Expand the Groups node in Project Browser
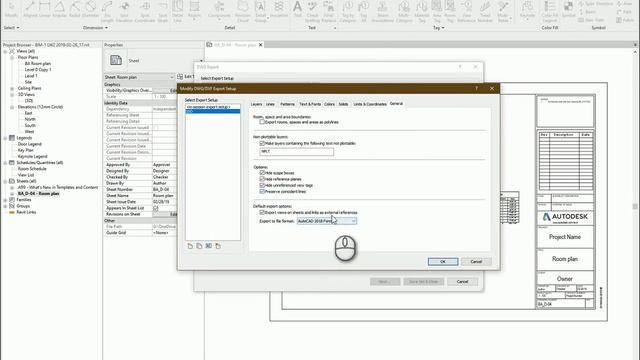This screenshot has width=640, height=360. click(5, 206)
